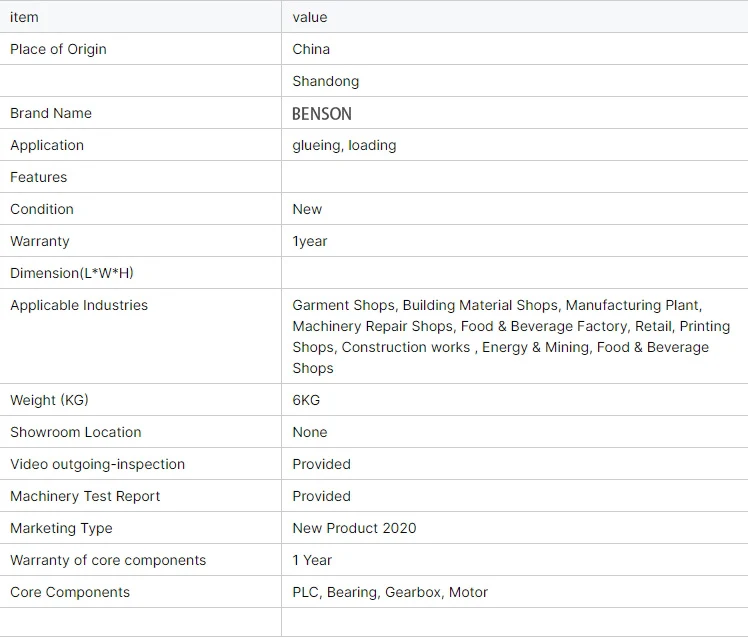Image resolution: width=748 pixels, height=638 pixels.
Task: Click the 'glueing, loading' application value
Action: [x=344, y=145]
